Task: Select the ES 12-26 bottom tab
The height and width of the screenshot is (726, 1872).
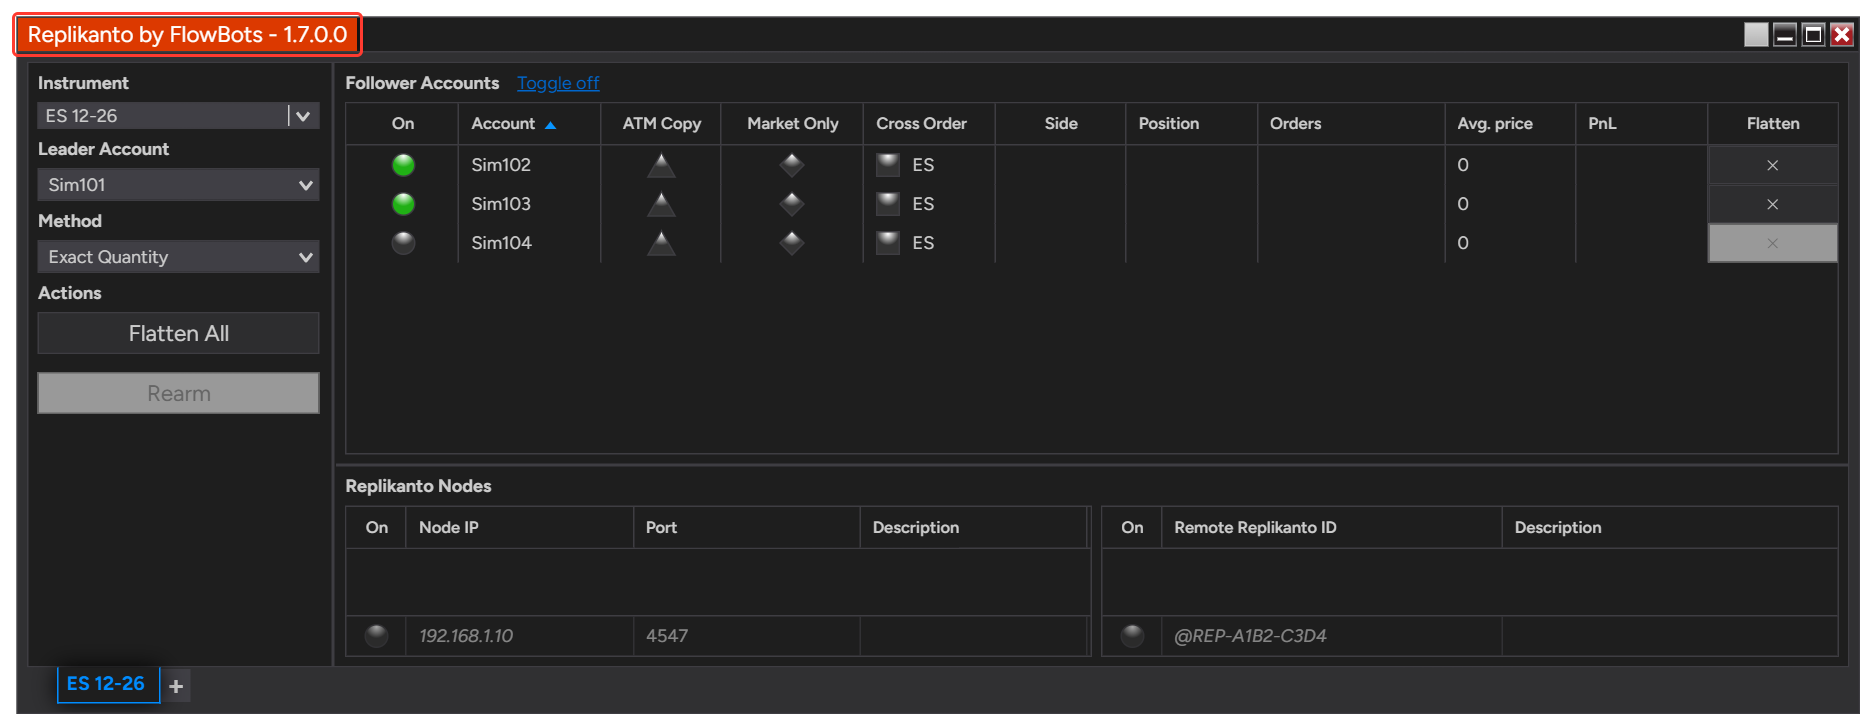Action: pos(107,684)
